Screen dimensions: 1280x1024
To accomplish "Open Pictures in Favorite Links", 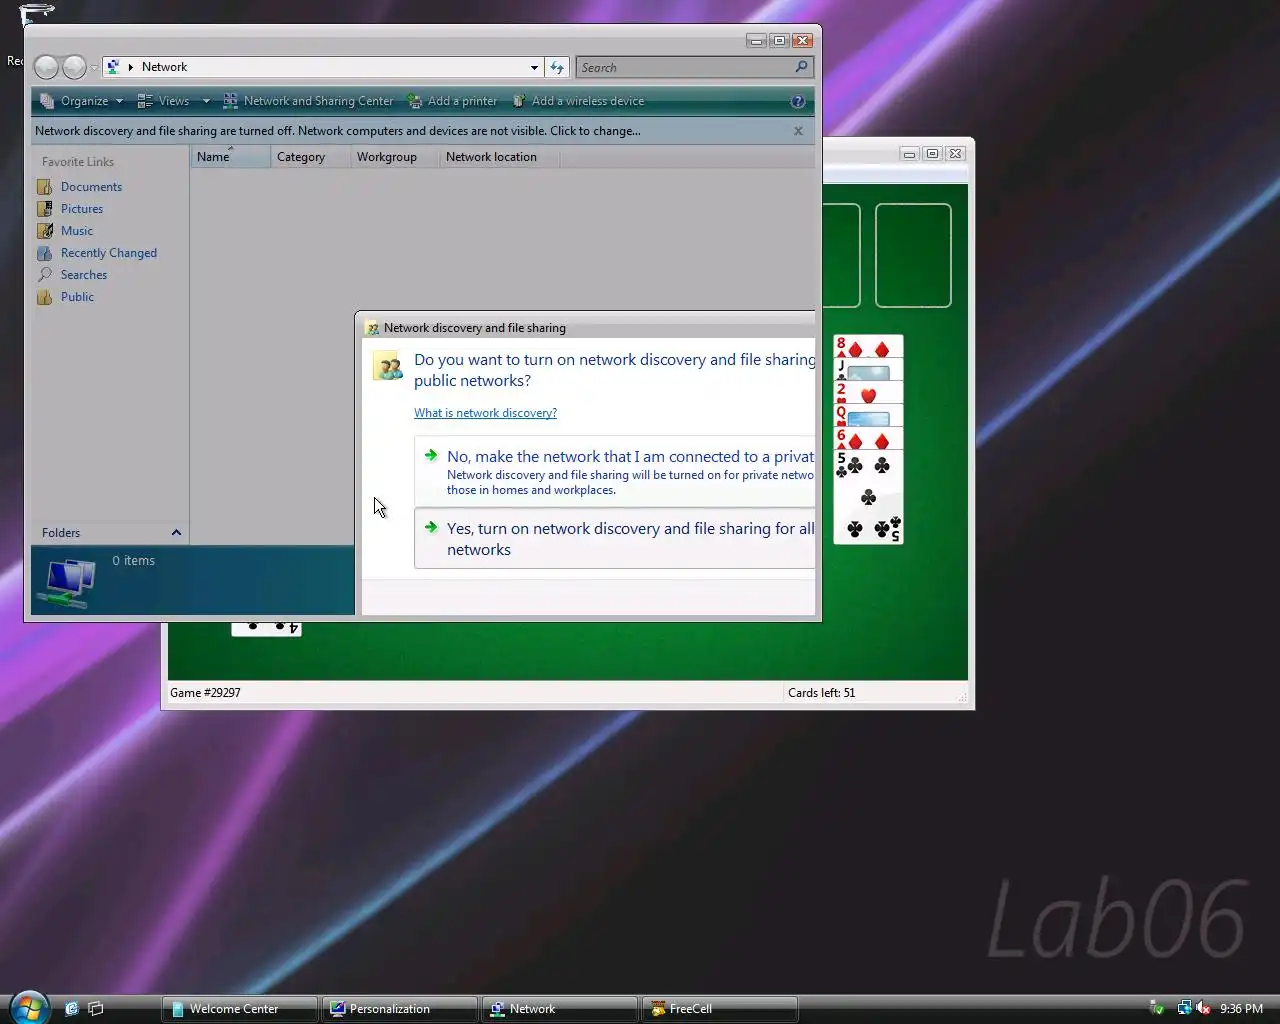I will point(82,209).
